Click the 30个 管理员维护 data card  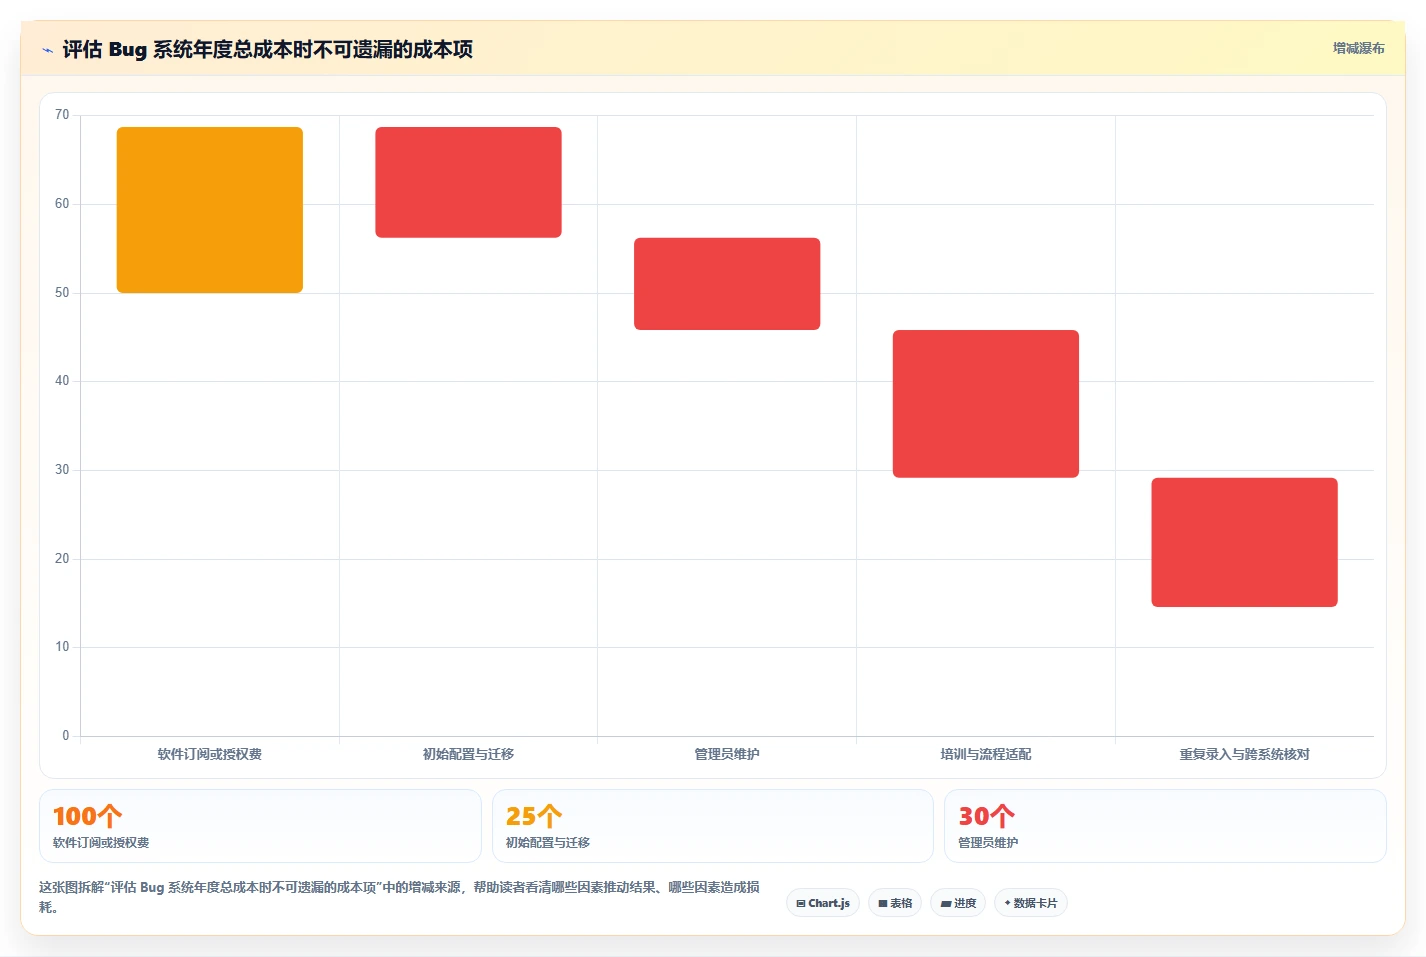tap(1165, 826)
